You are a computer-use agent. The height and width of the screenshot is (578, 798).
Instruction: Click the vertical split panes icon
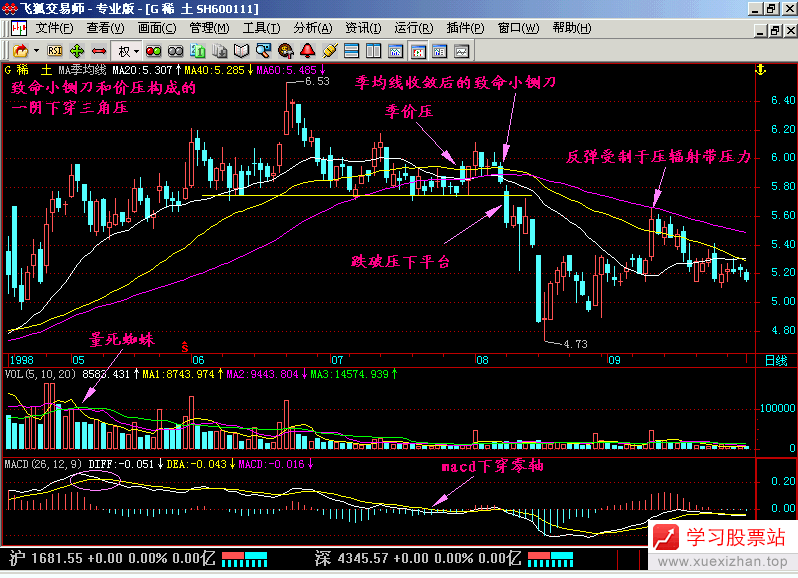[374, 51]
